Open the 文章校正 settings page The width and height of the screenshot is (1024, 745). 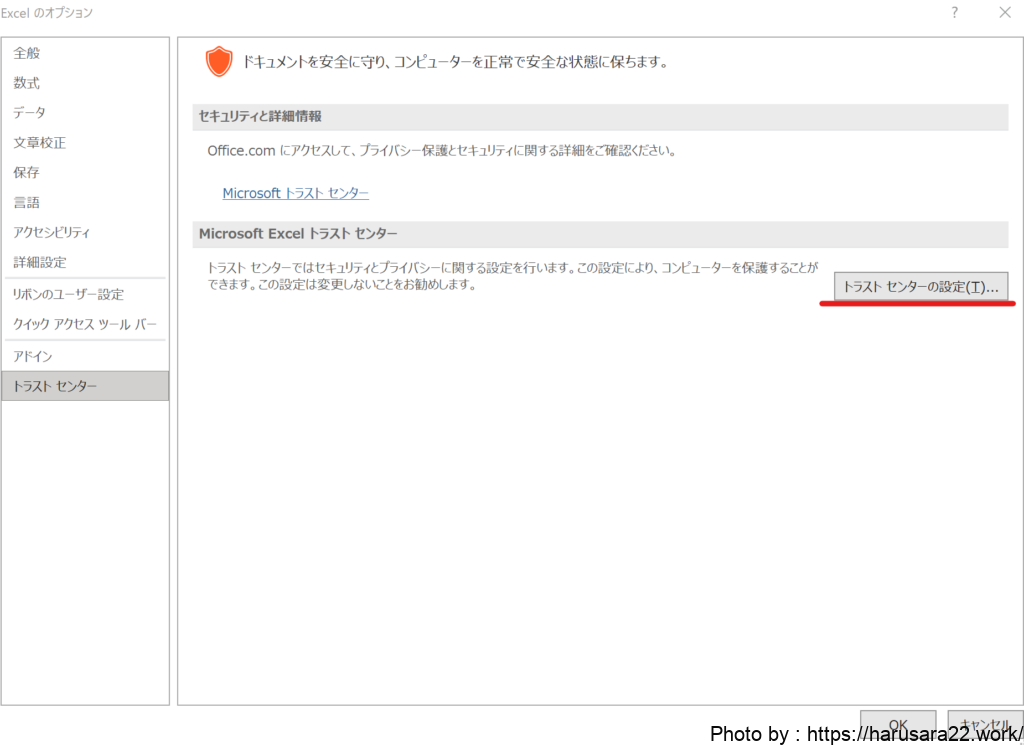click(40, 143)
